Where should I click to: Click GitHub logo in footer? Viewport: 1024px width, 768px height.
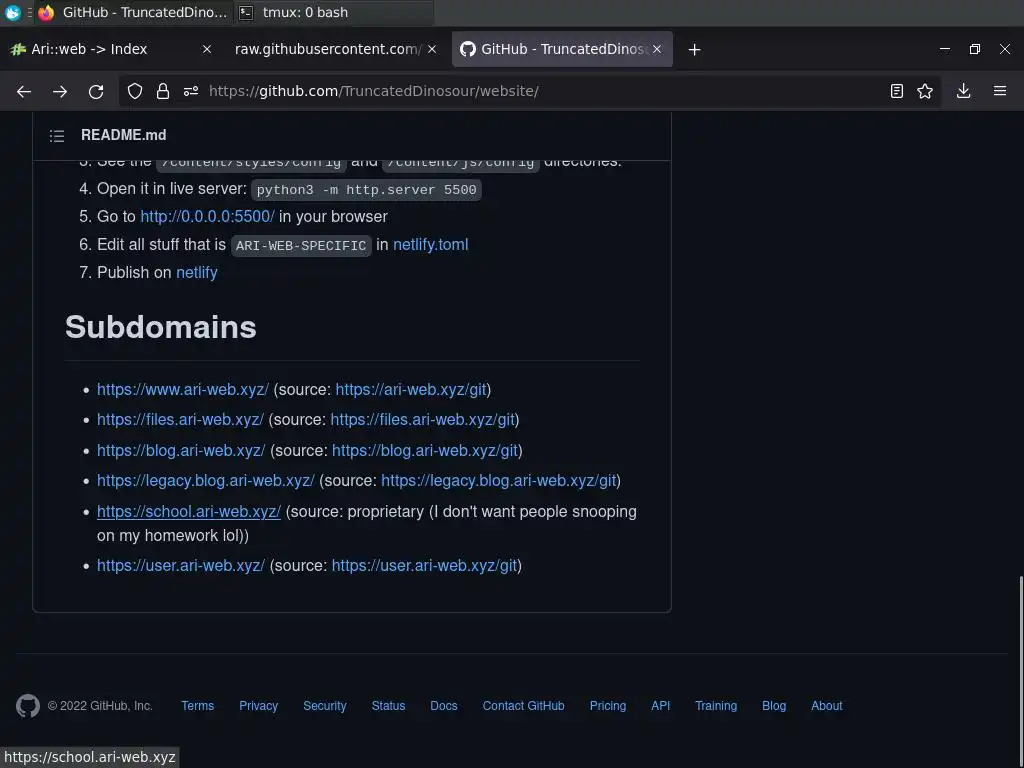tap(28, 706)
